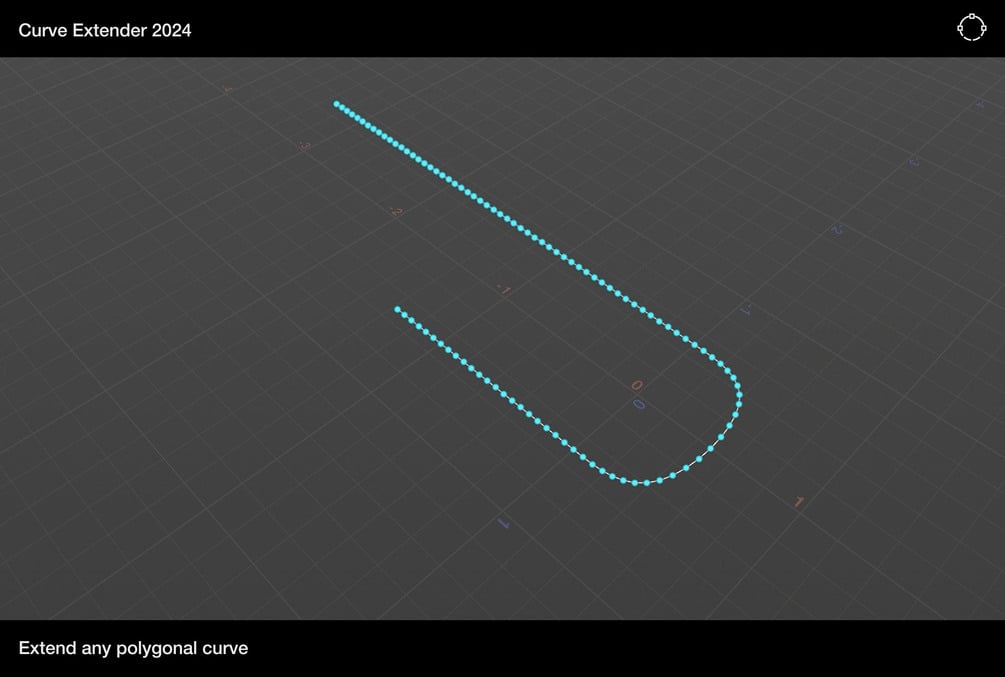Click the topmost starting point of the curve
Screen dimensions: 1005x677
click(336, 103)
